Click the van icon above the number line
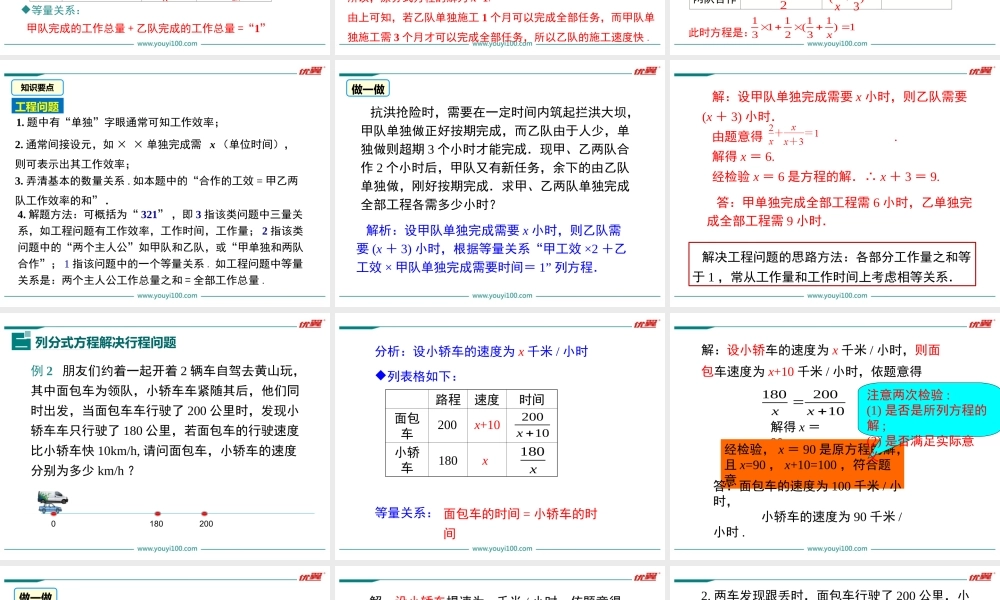 tap(52, 499)
